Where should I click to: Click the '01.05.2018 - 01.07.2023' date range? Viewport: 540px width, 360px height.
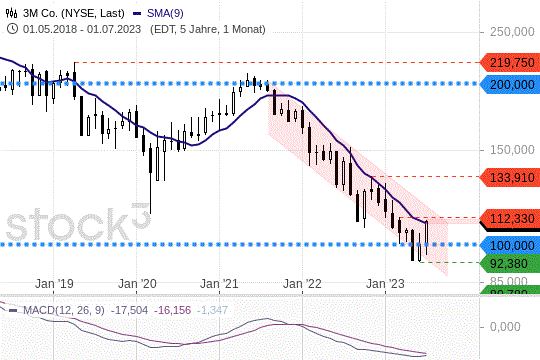tap(82, 29)
